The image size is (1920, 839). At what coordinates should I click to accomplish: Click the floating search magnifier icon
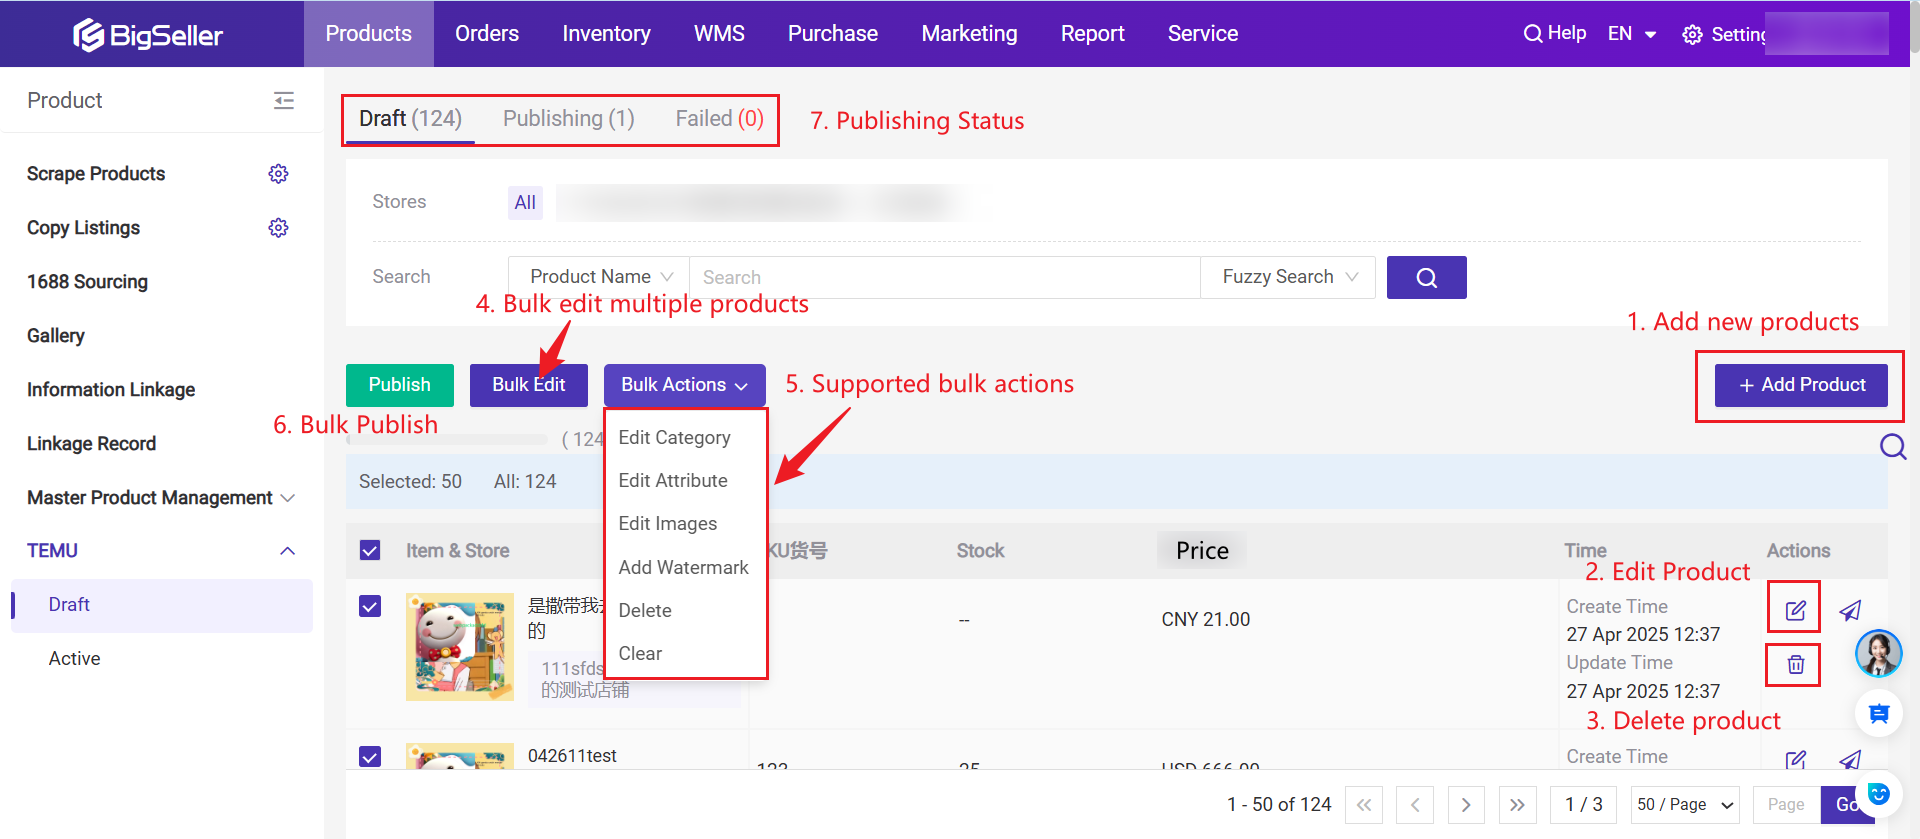(1893, 446)
